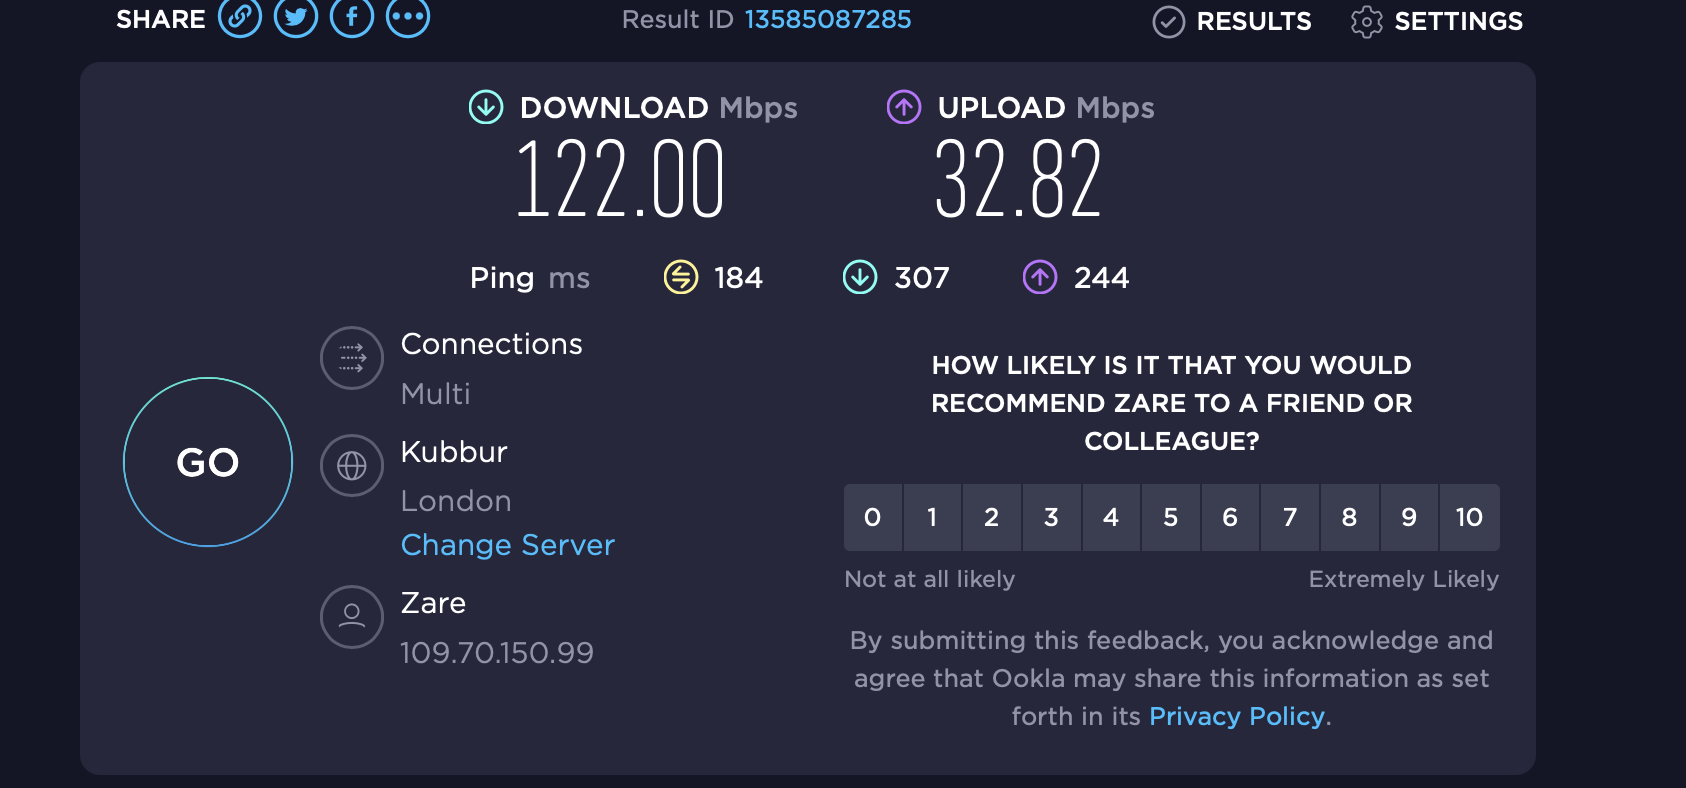This screenshot has width=1686, height=788.
Task: Share result on Twitter
Action: pos(296,17)
